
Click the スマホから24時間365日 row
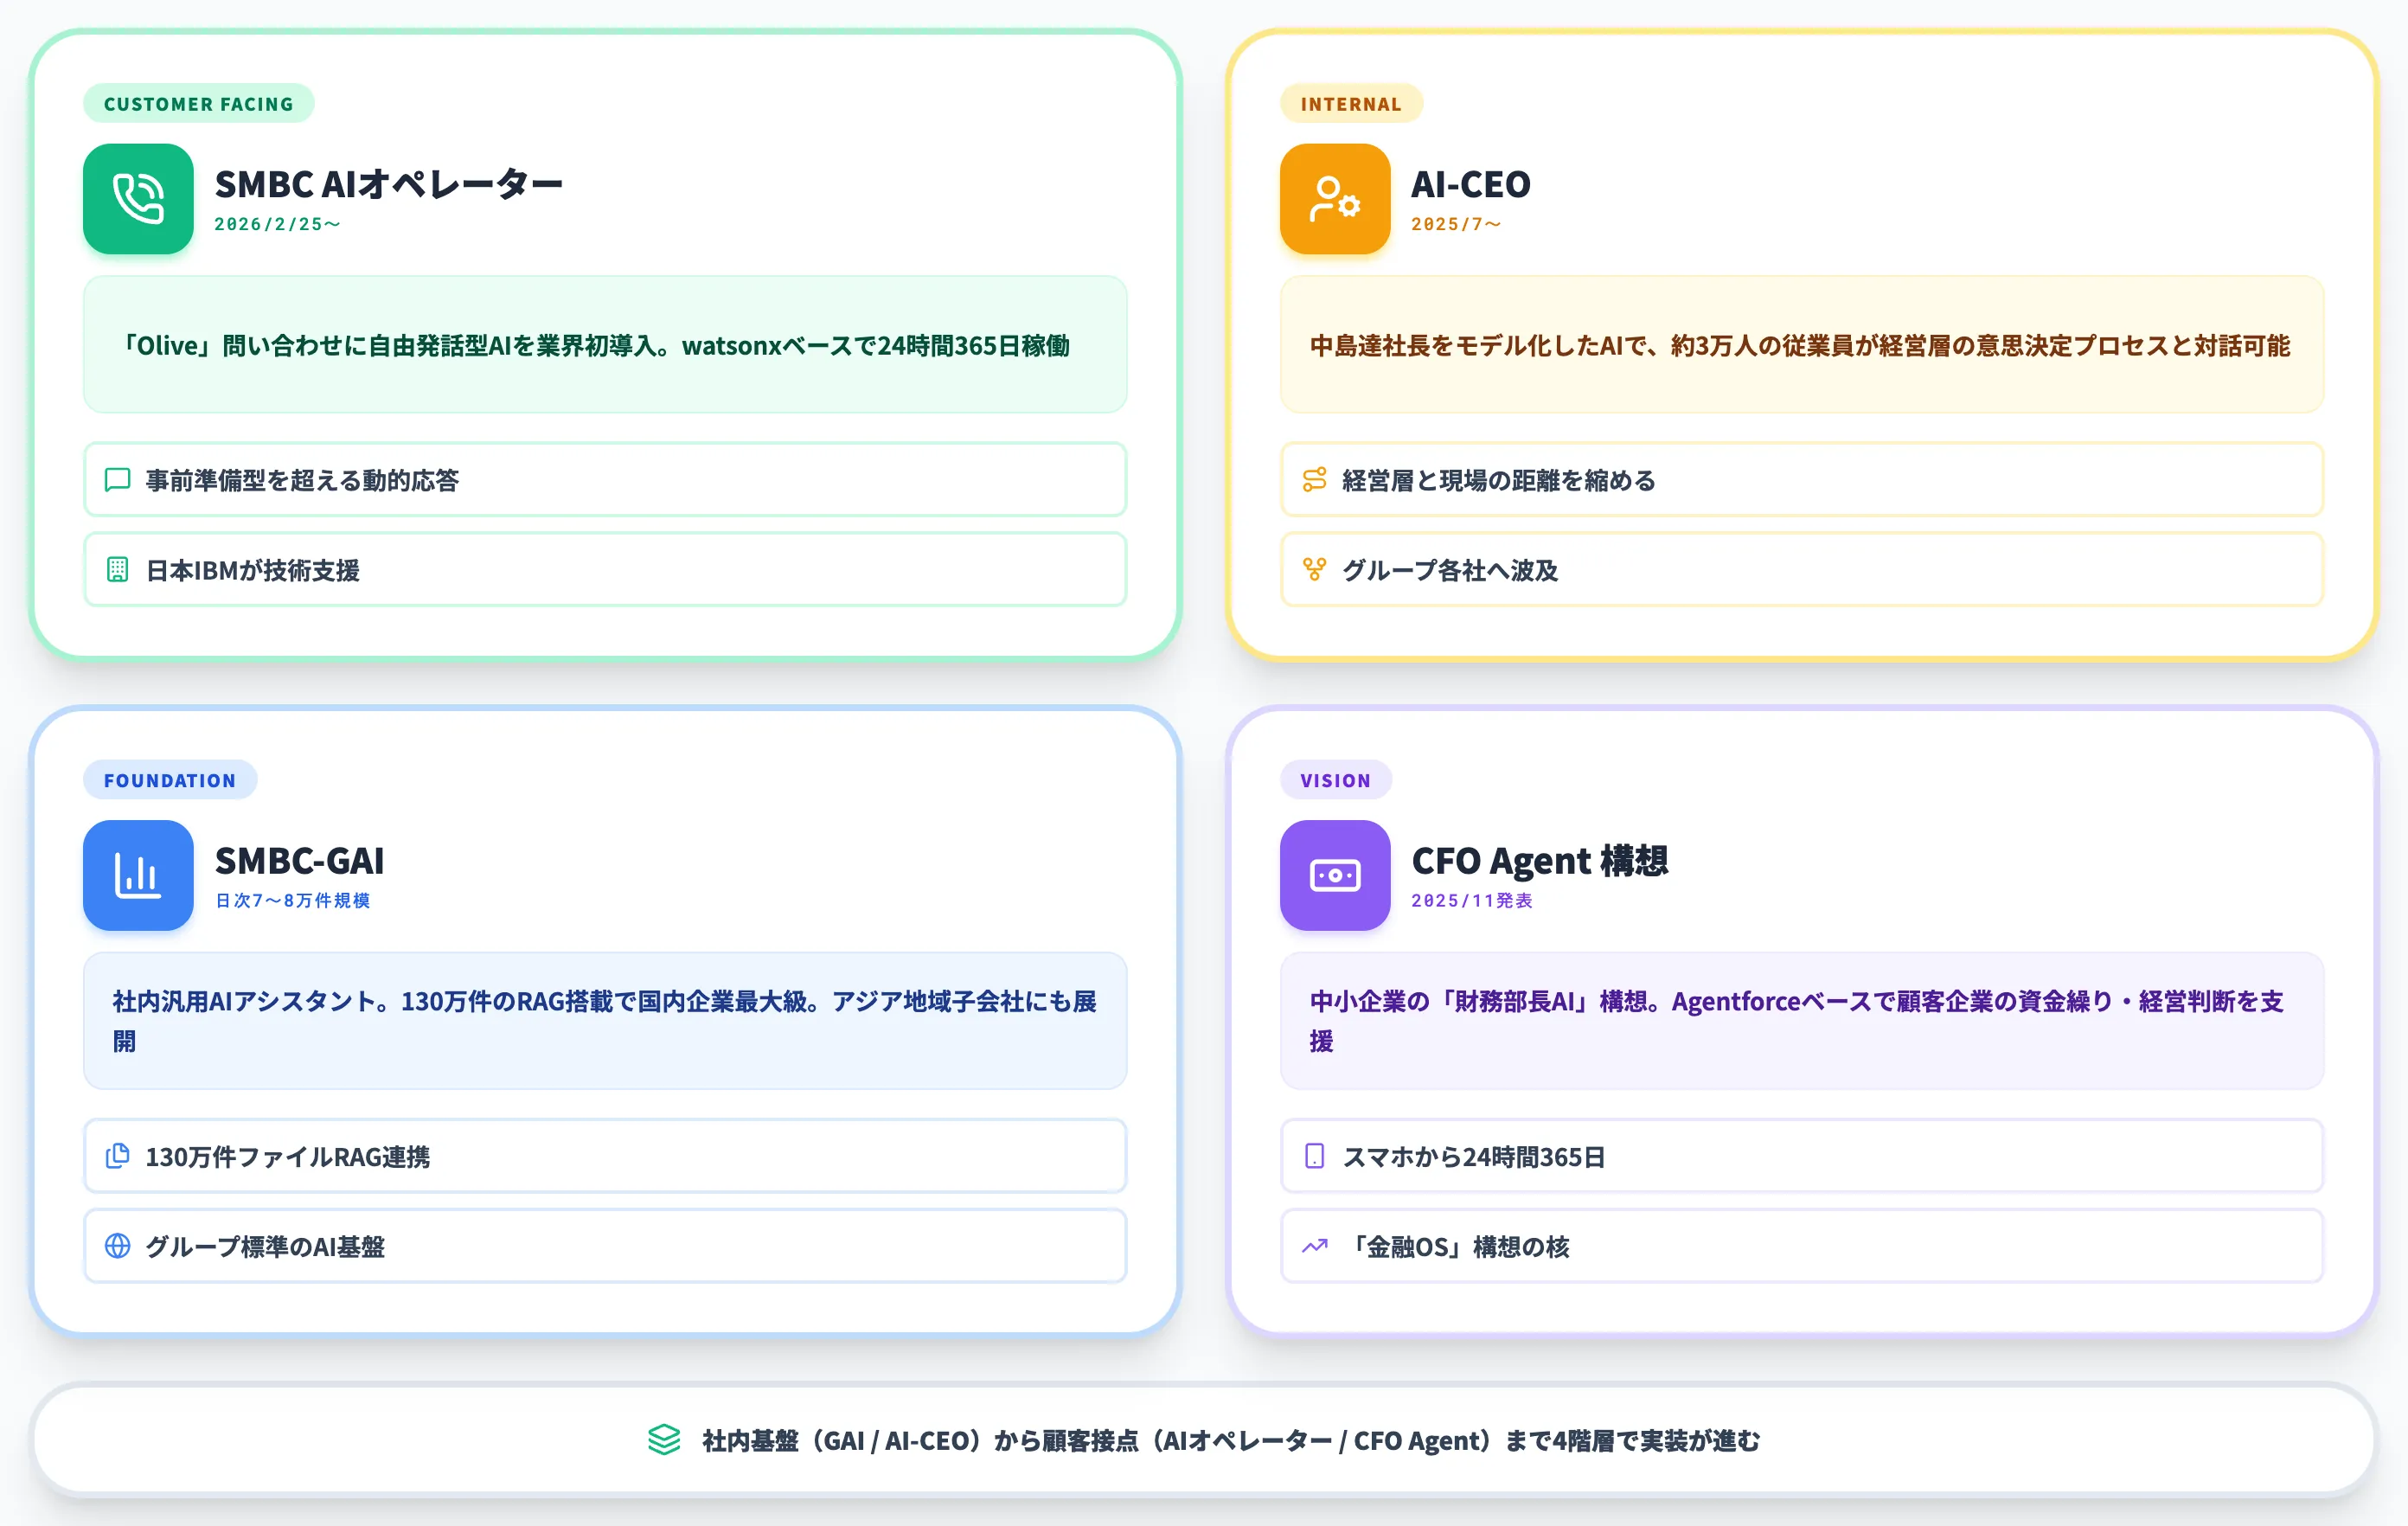(x=1802, y=1156)
